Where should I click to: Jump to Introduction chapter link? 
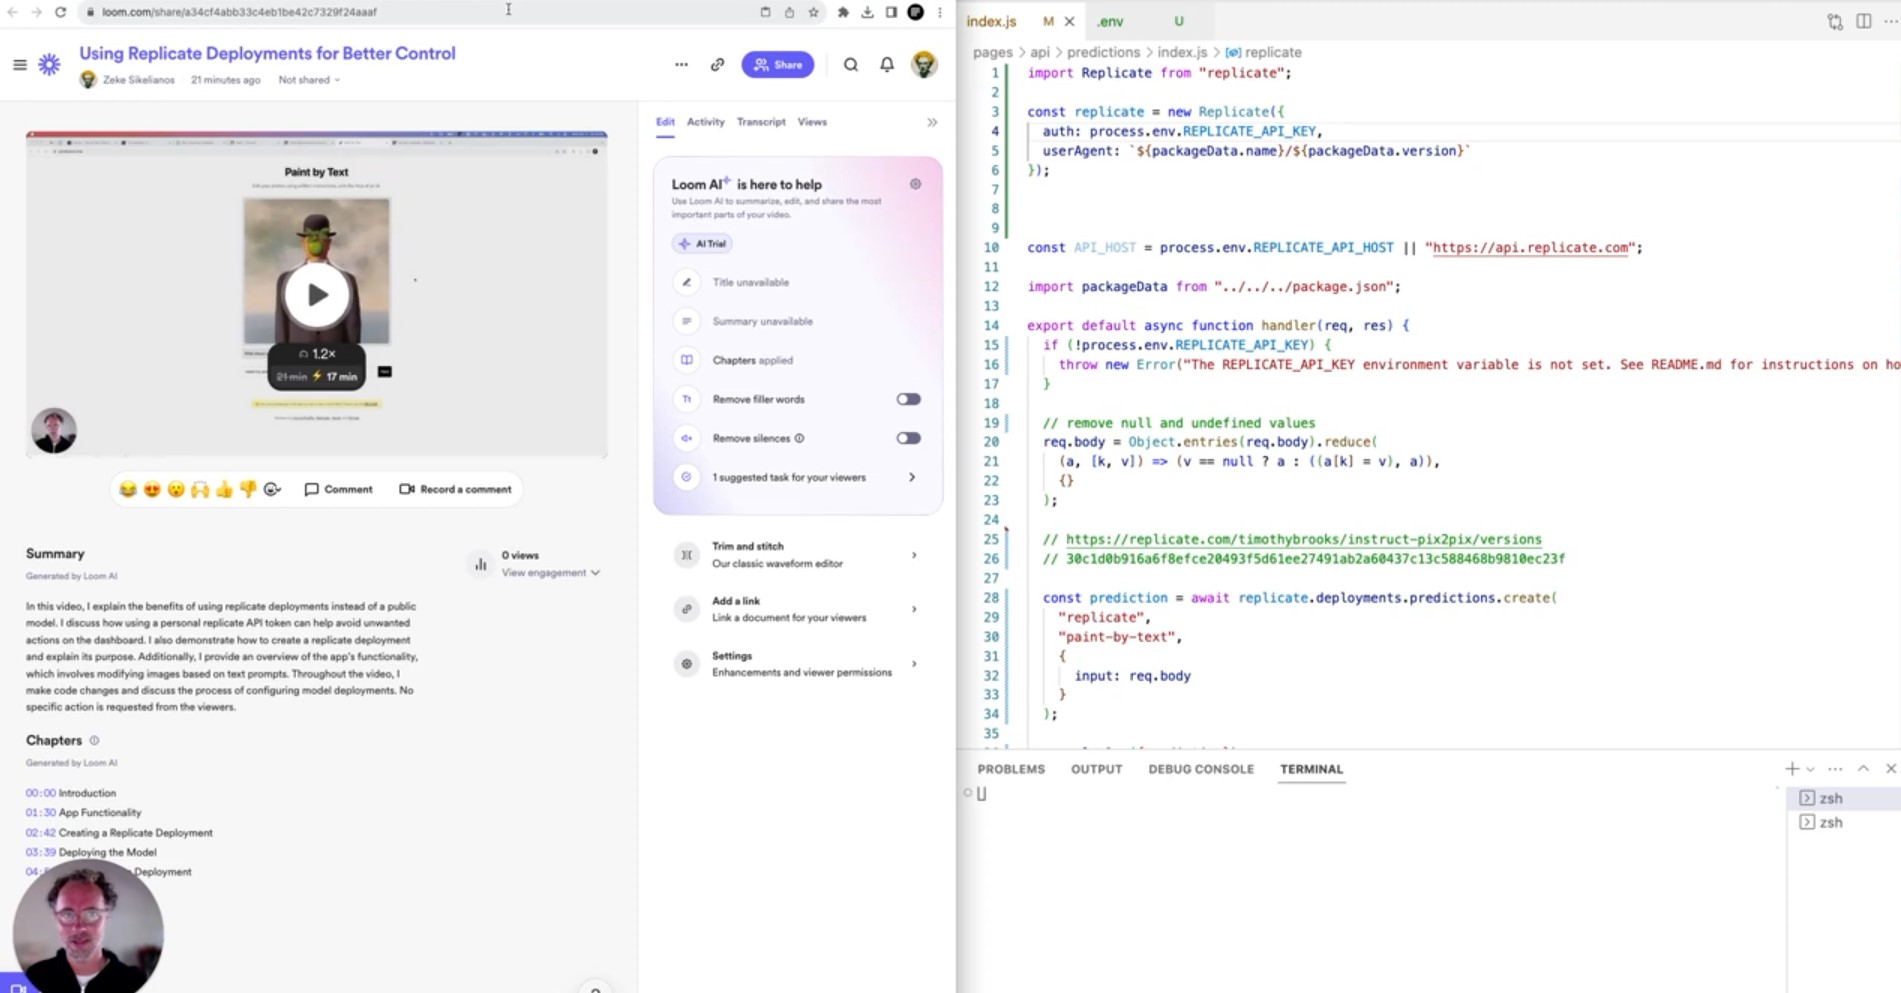pyautogui.click(x=71, y=793)
